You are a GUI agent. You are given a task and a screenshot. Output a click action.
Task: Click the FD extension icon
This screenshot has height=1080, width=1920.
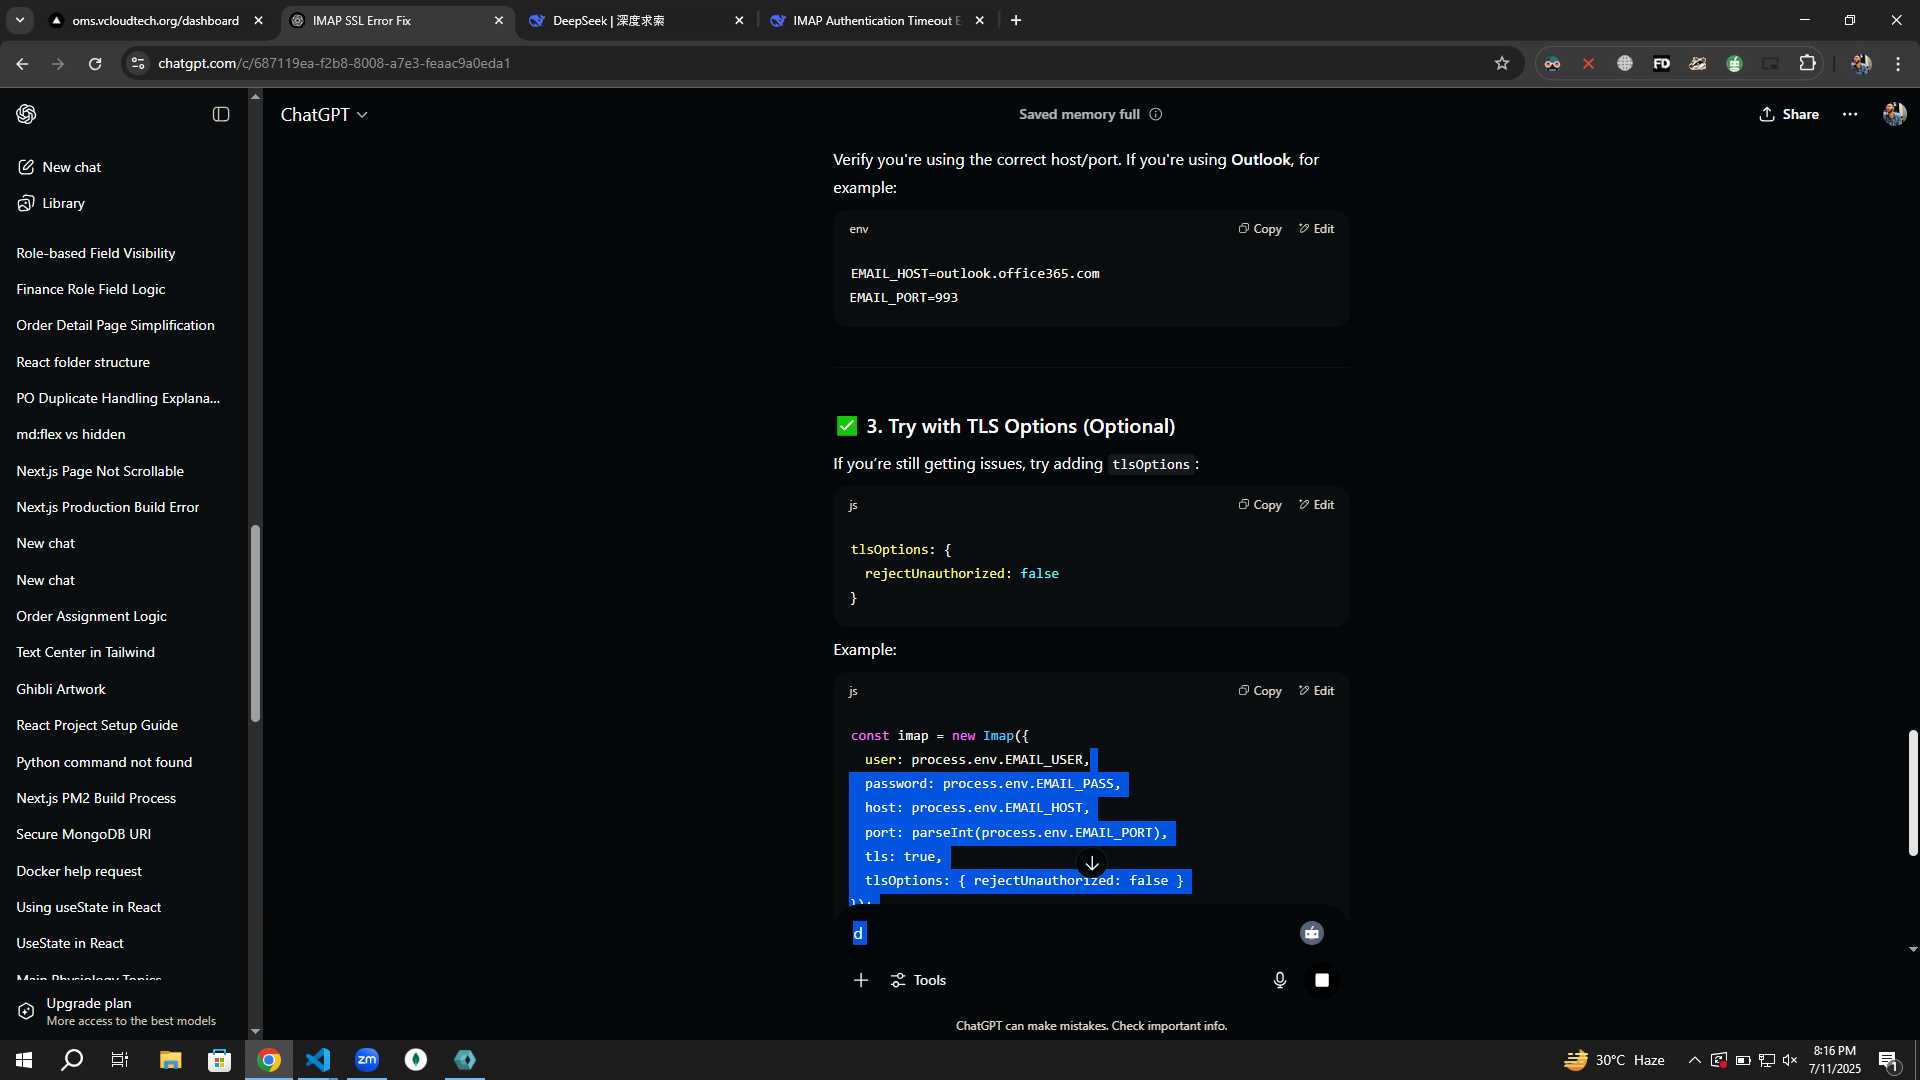(x=1661, y=63)
